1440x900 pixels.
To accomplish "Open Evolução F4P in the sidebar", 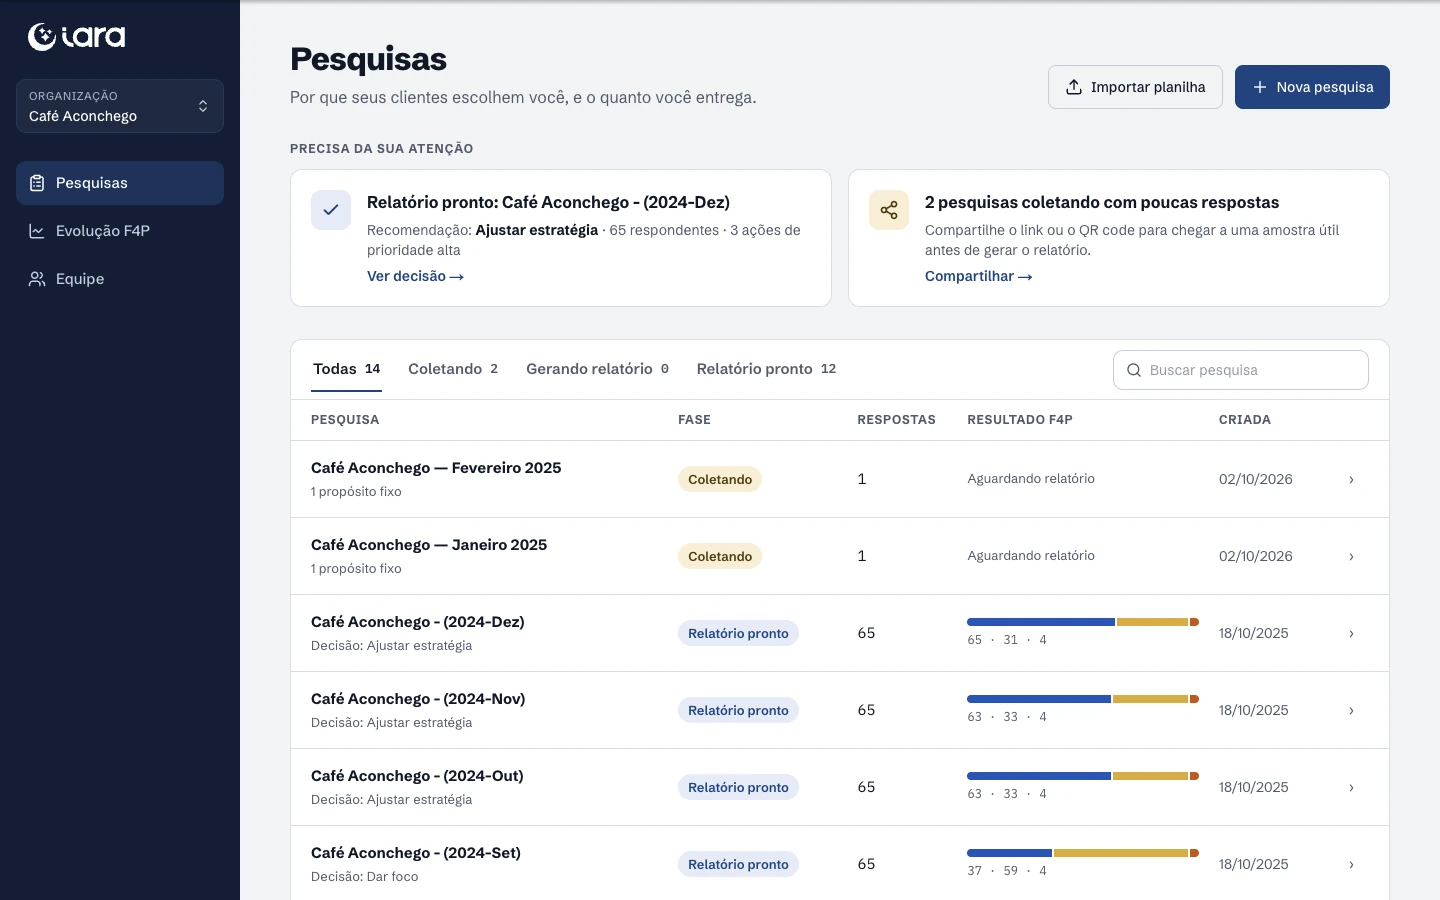I will (x=120, y=231).
